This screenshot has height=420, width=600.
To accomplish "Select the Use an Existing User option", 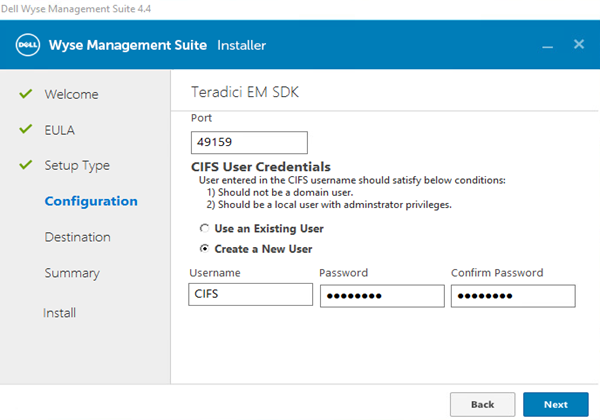I will (x=204, y=229).
